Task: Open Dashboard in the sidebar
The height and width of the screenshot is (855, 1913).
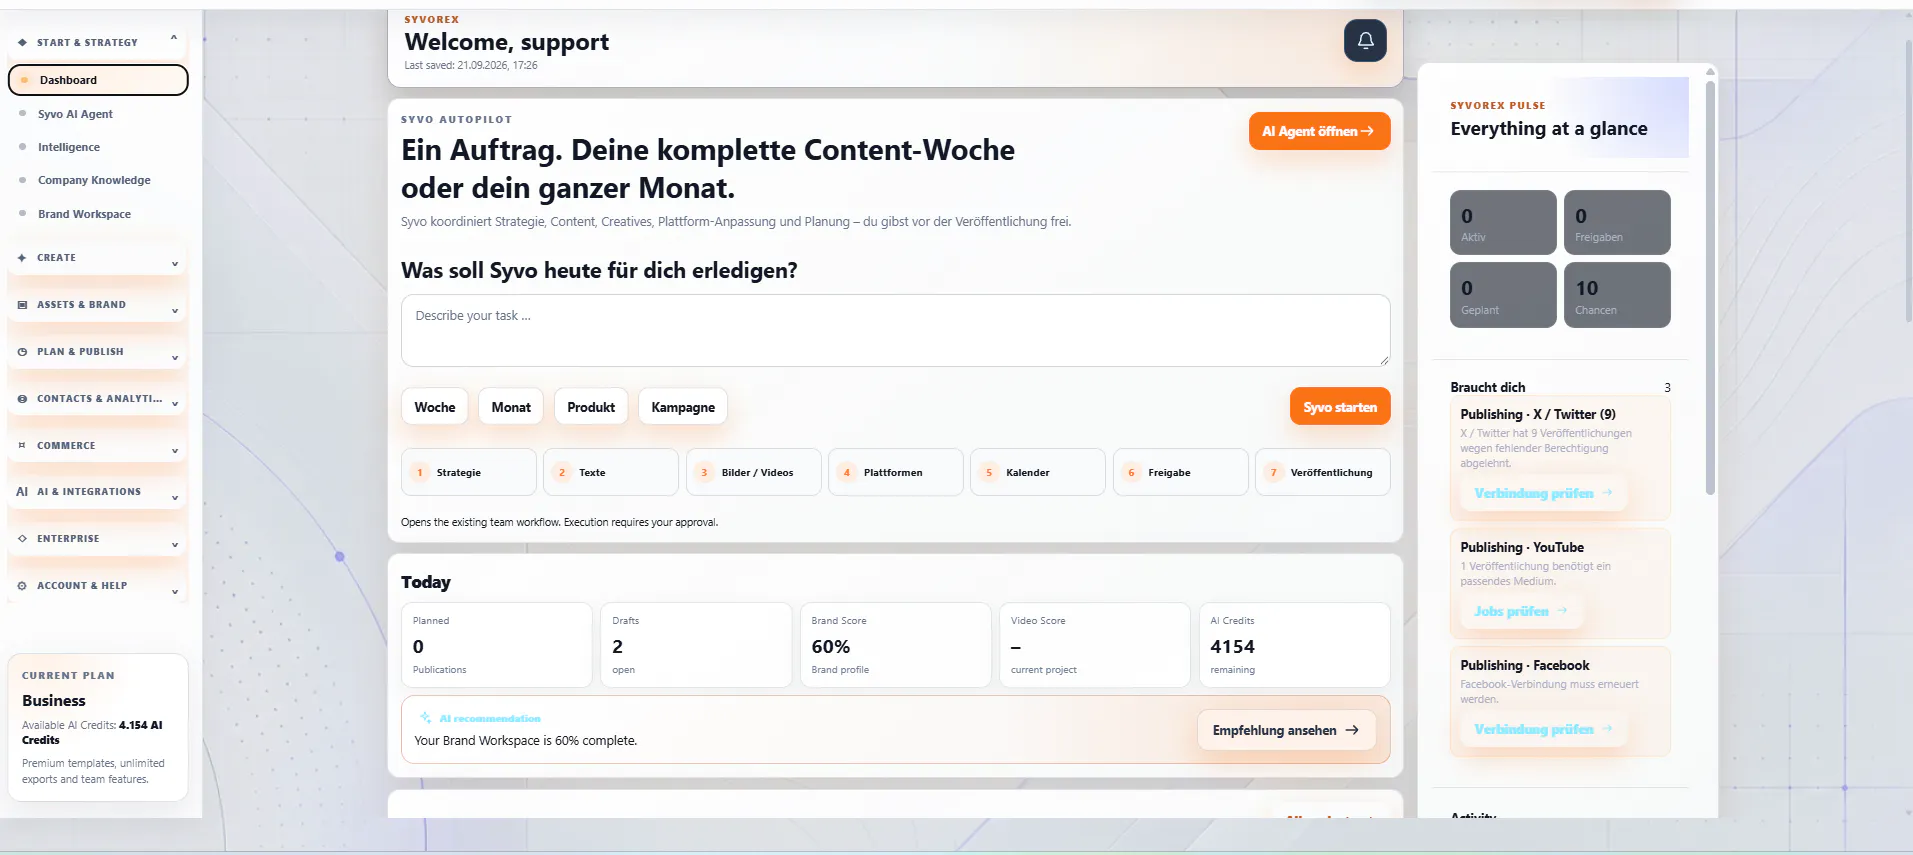Action: click(x=98, y=80)
